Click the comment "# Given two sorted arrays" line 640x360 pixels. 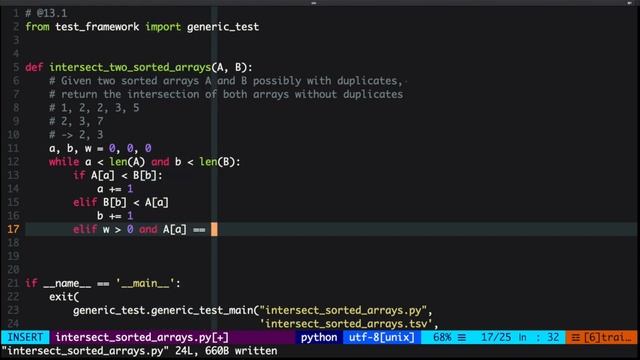(x=226, y=81)
